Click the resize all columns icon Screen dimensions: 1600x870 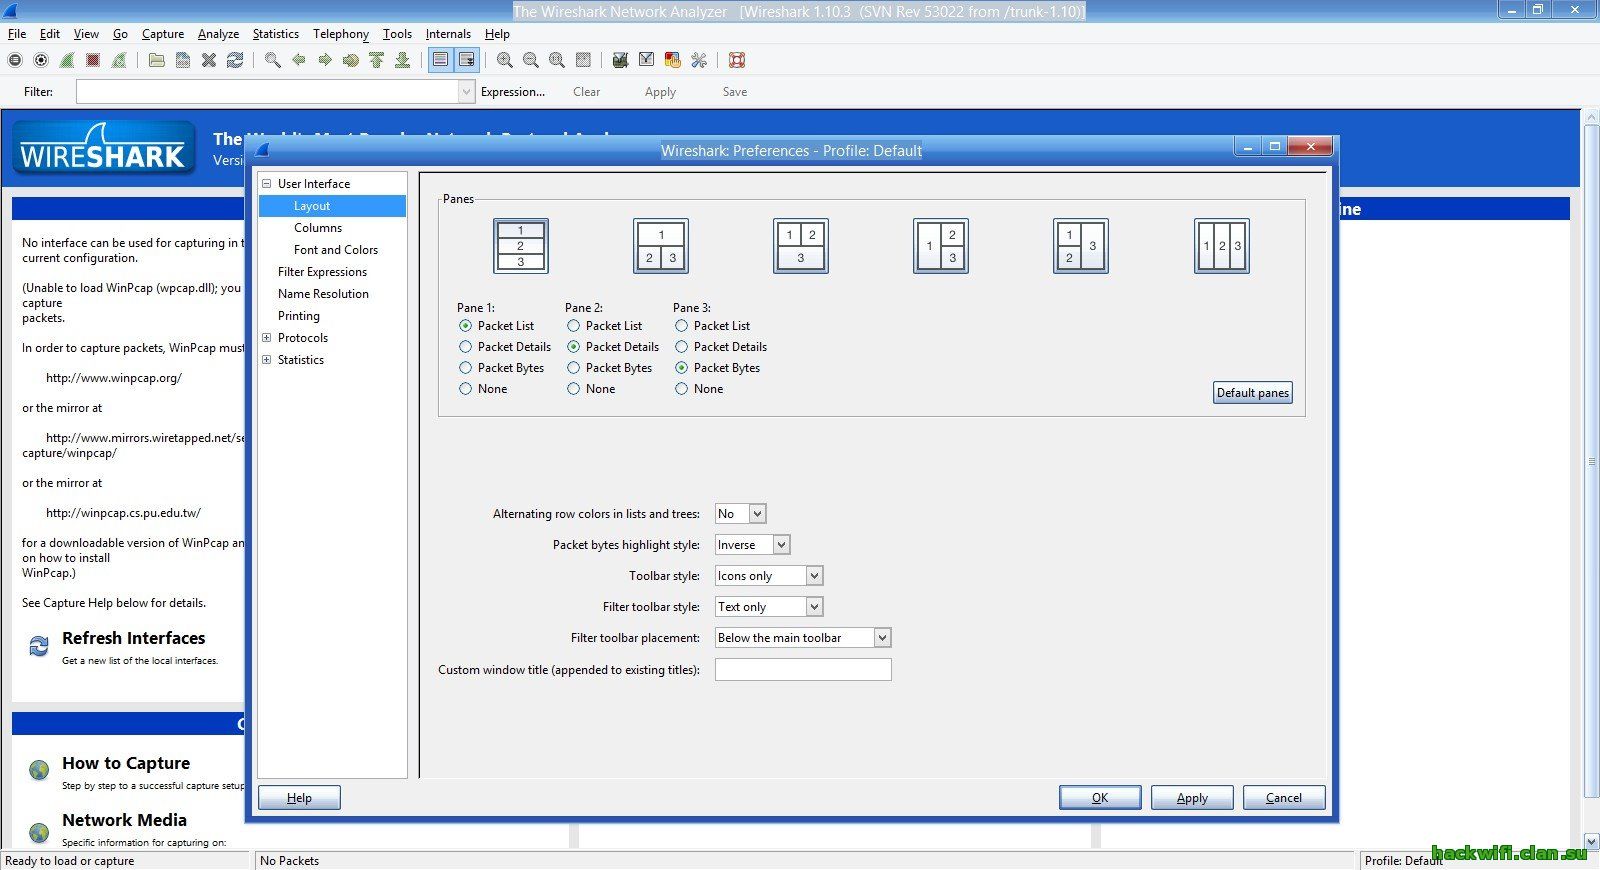583,60
